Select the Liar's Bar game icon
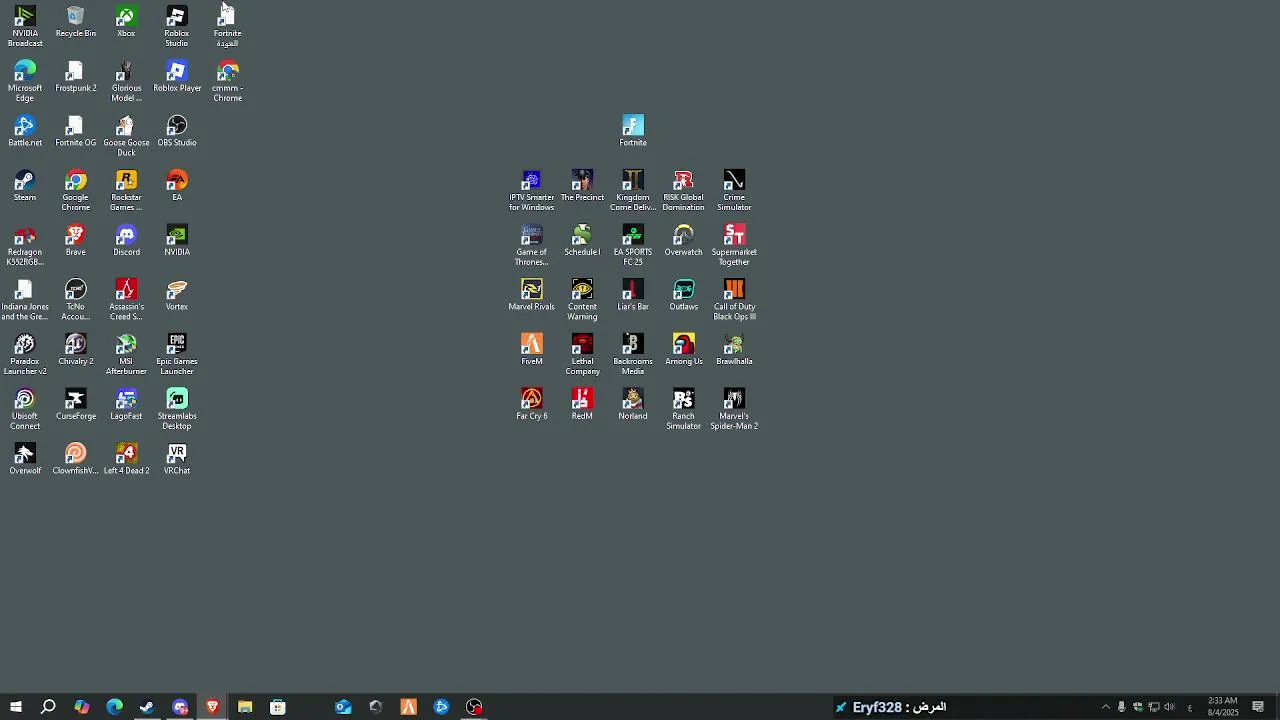The height and width of the screenshot is (720, 1280). [633, 295]
